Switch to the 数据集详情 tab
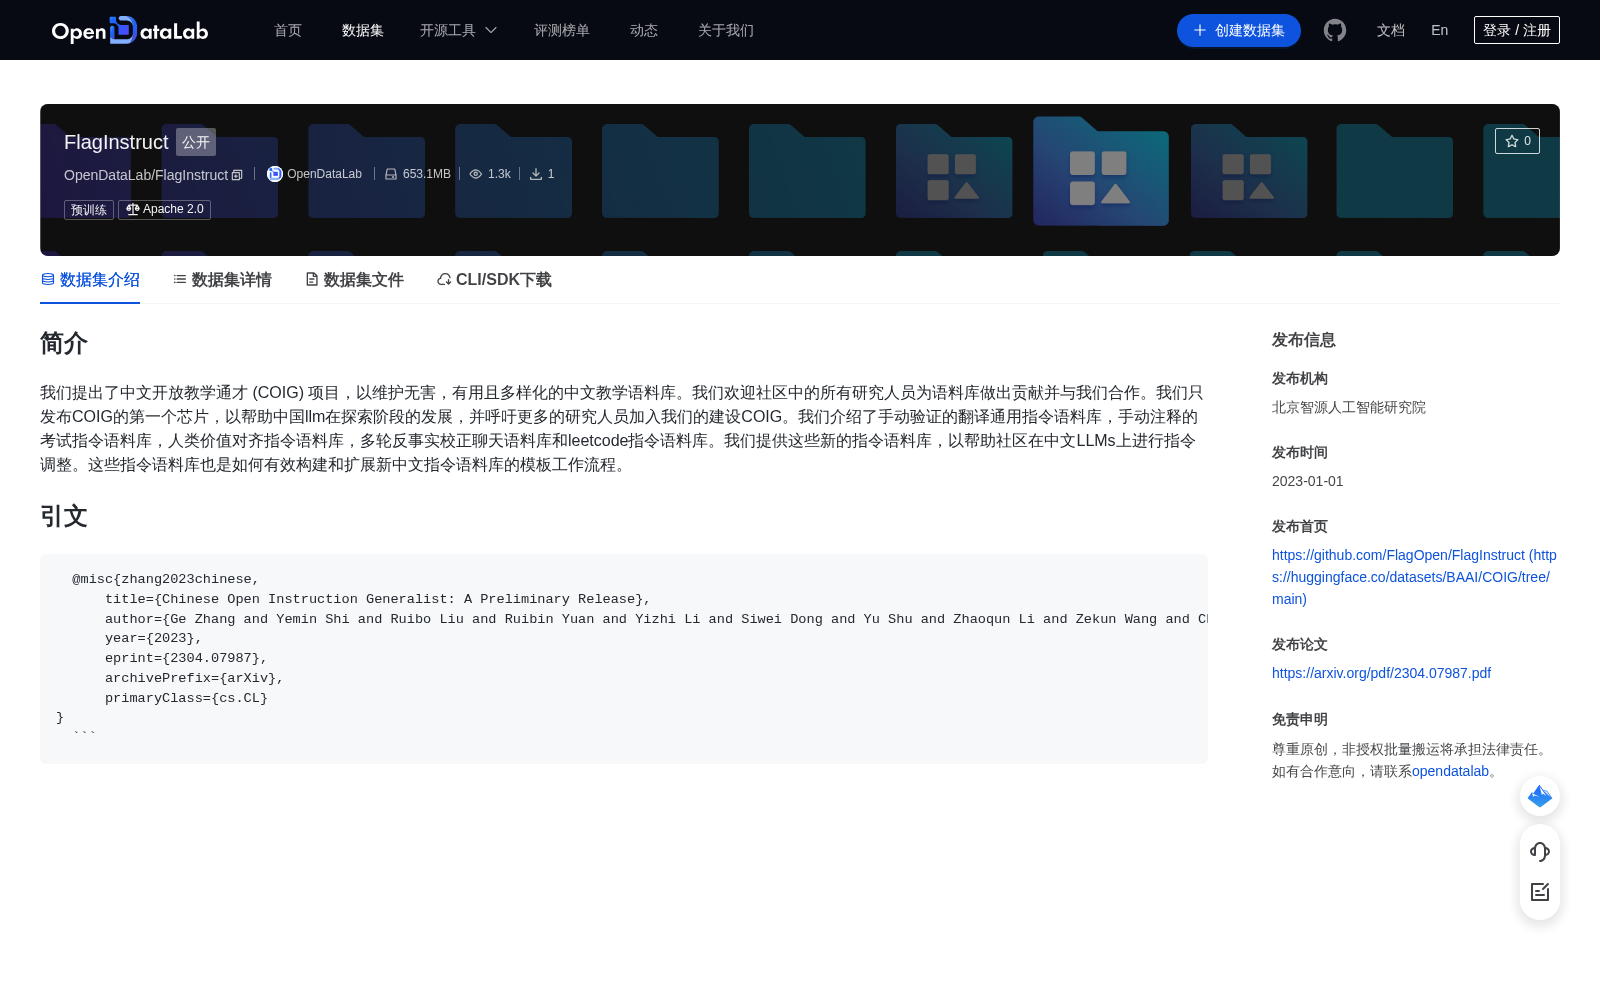 click(222, 280)
